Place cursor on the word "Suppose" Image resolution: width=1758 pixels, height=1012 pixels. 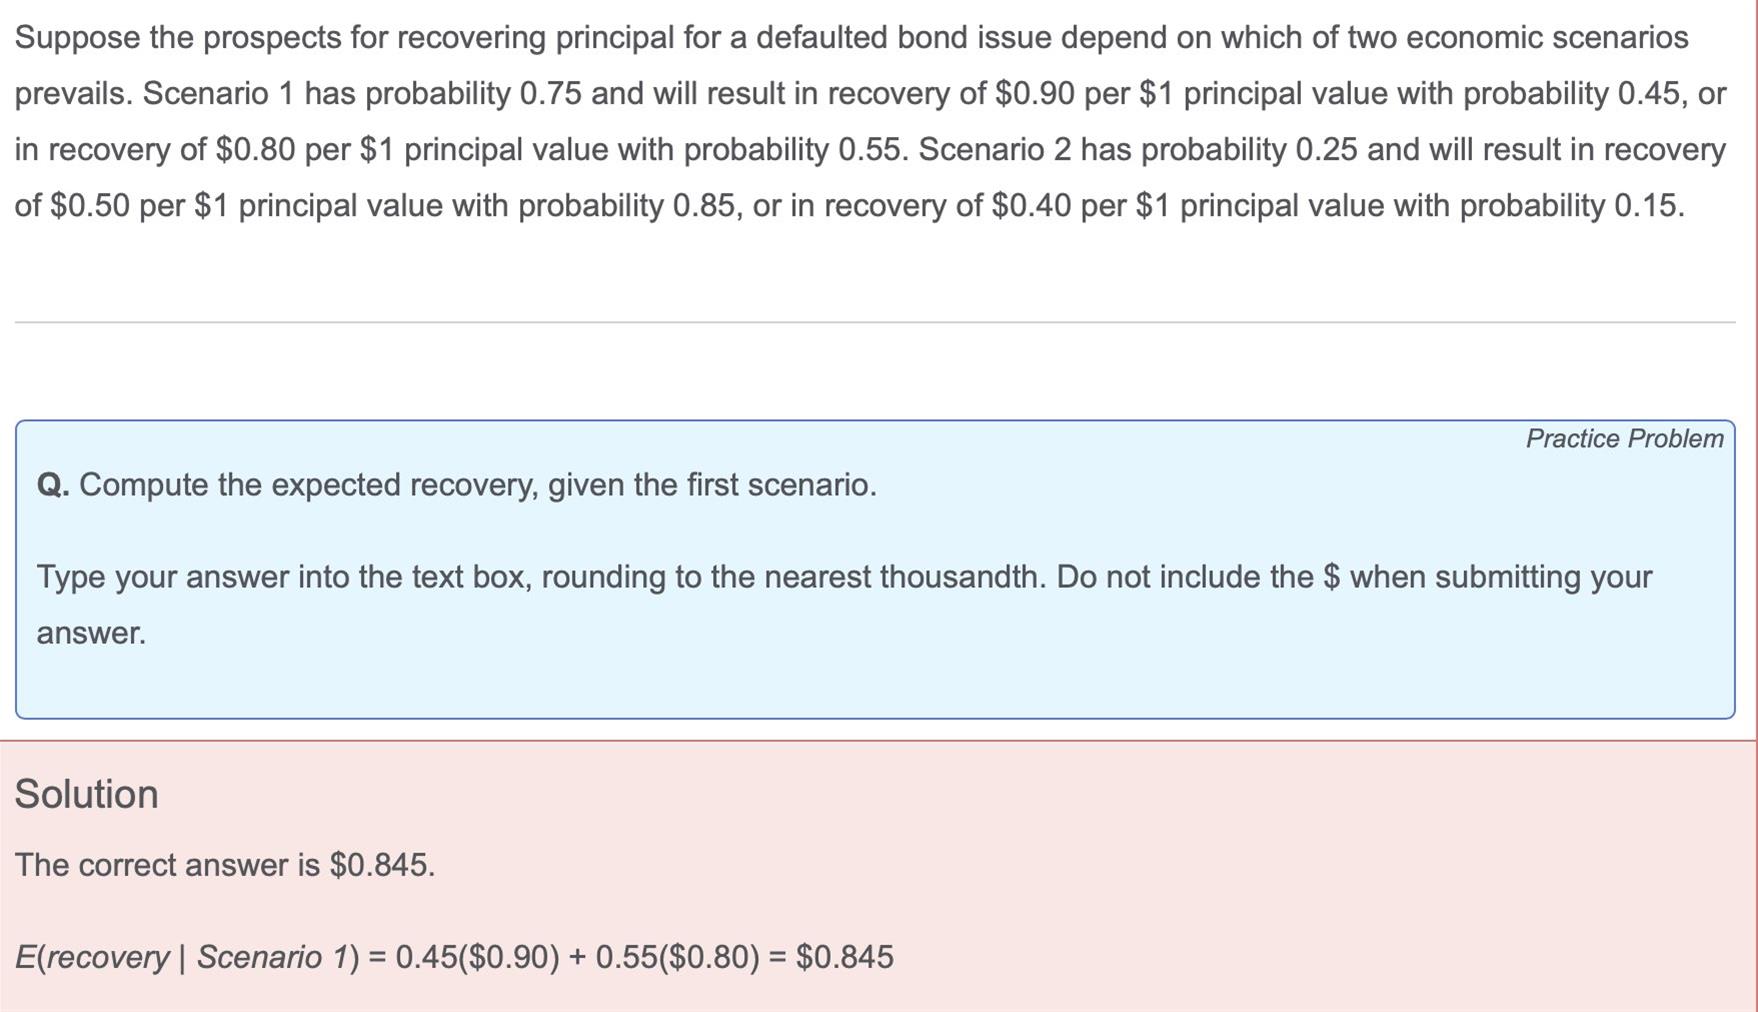click(77, 38)
